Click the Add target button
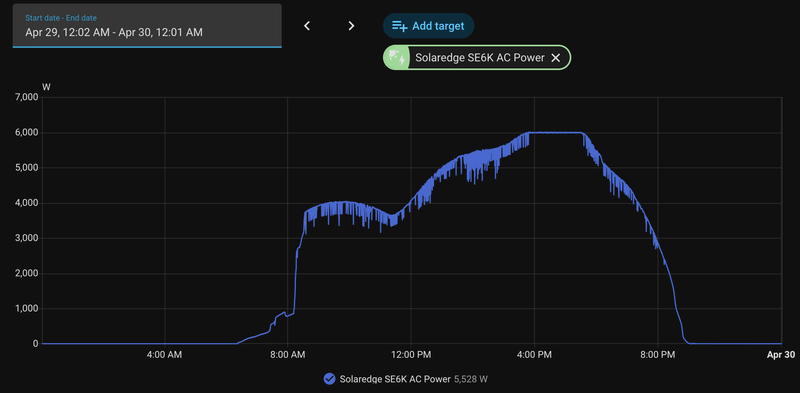 (x=429, y=26)
